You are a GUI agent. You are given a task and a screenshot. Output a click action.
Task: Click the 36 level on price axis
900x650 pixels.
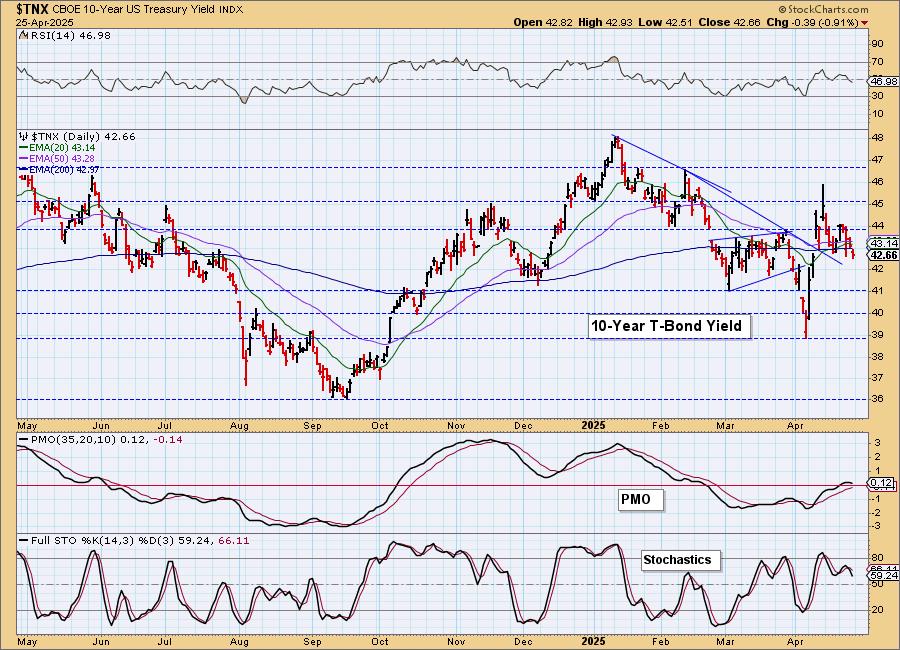click(878, 399)
